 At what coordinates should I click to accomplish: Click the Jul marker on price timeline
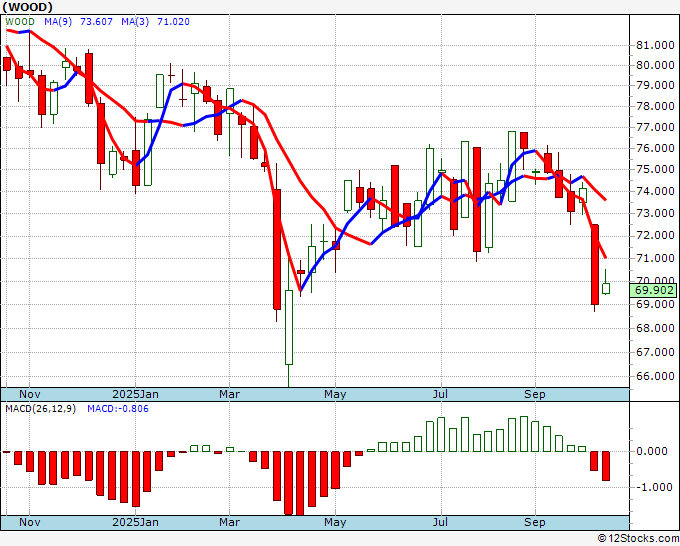click(441, 394)
